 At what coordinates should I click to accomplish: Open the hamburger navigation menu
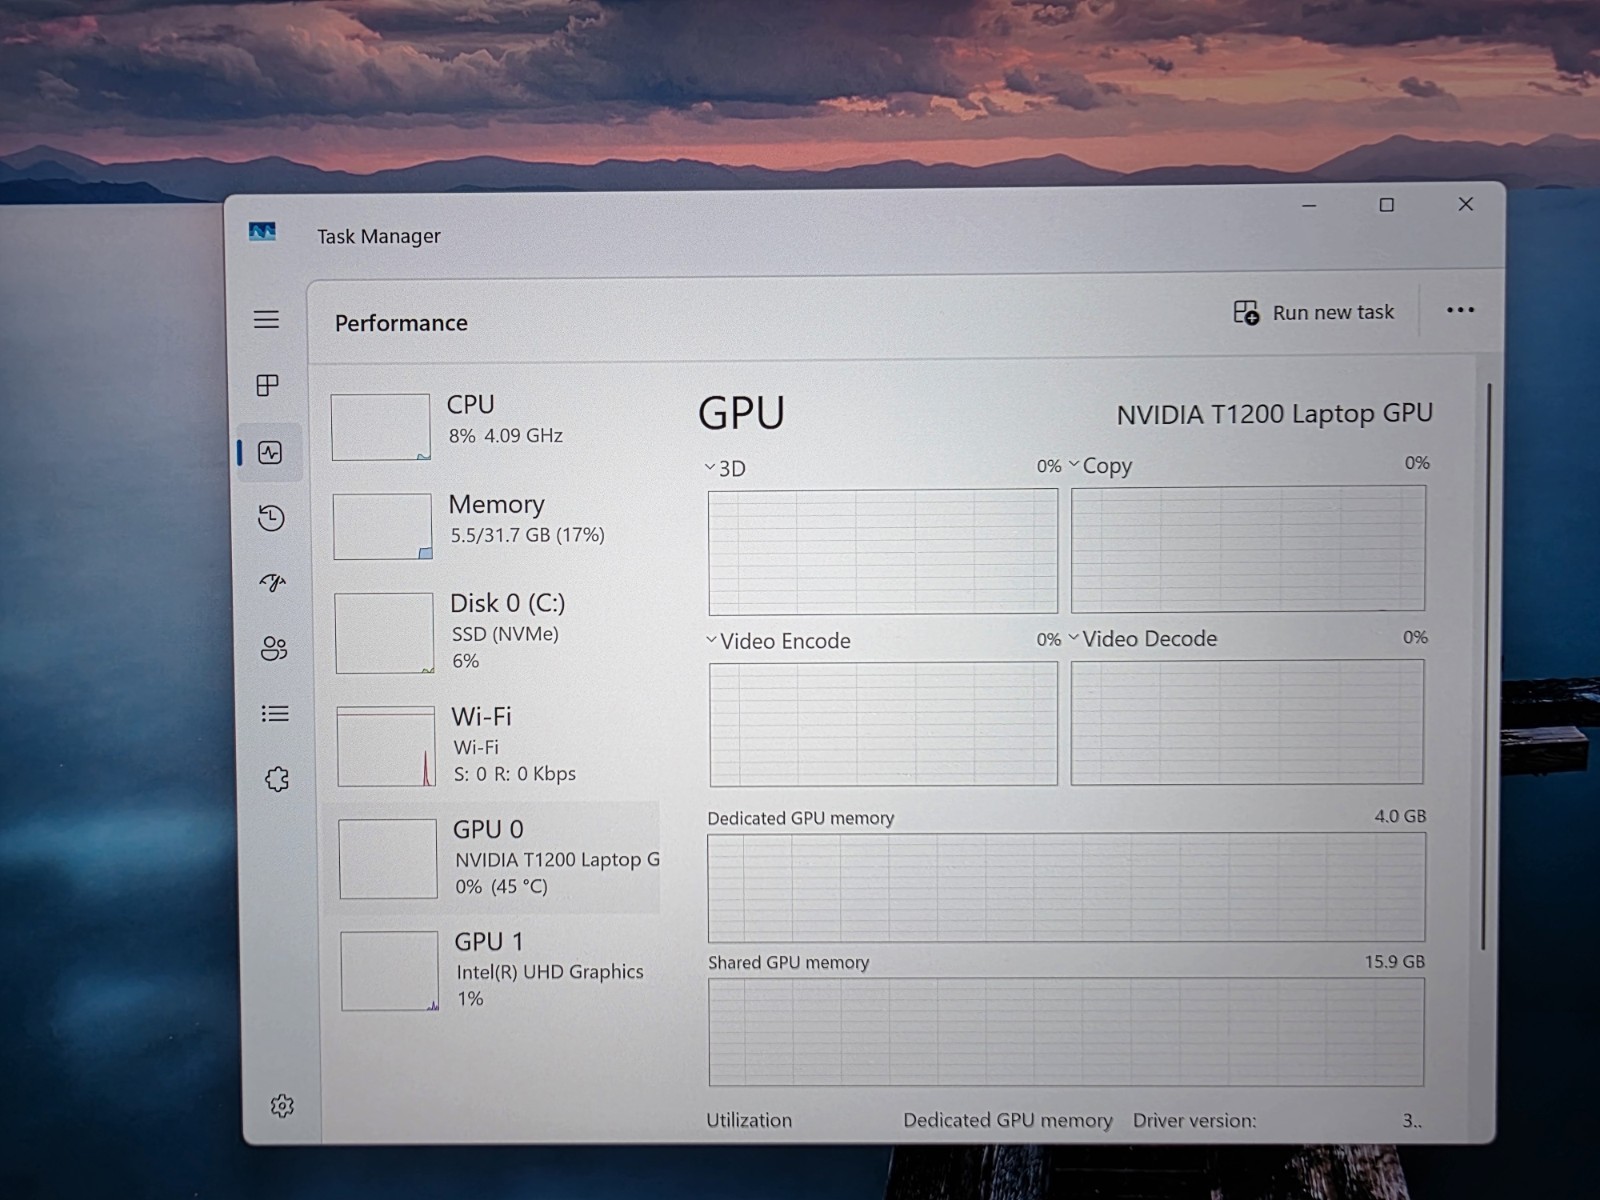click(x=266, y=320)
